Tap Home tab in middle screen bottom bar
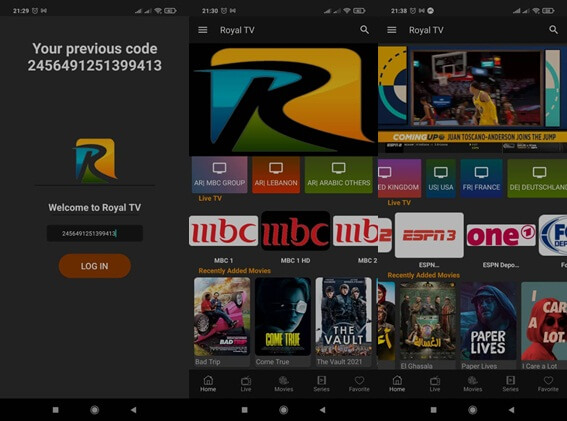This screenshot has height=421, width=567. [x=208, y=384]
